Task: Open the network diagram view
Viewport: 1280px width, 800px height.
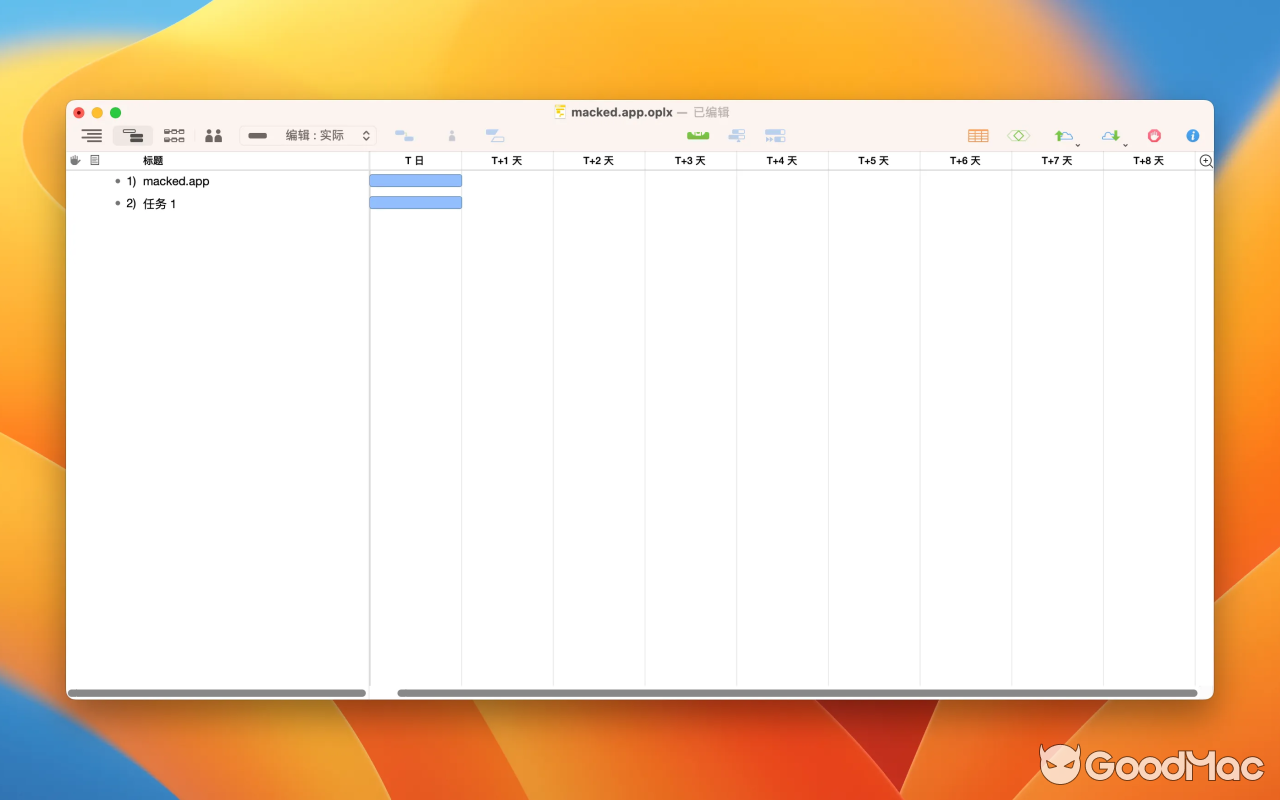Action: point(173,135)
